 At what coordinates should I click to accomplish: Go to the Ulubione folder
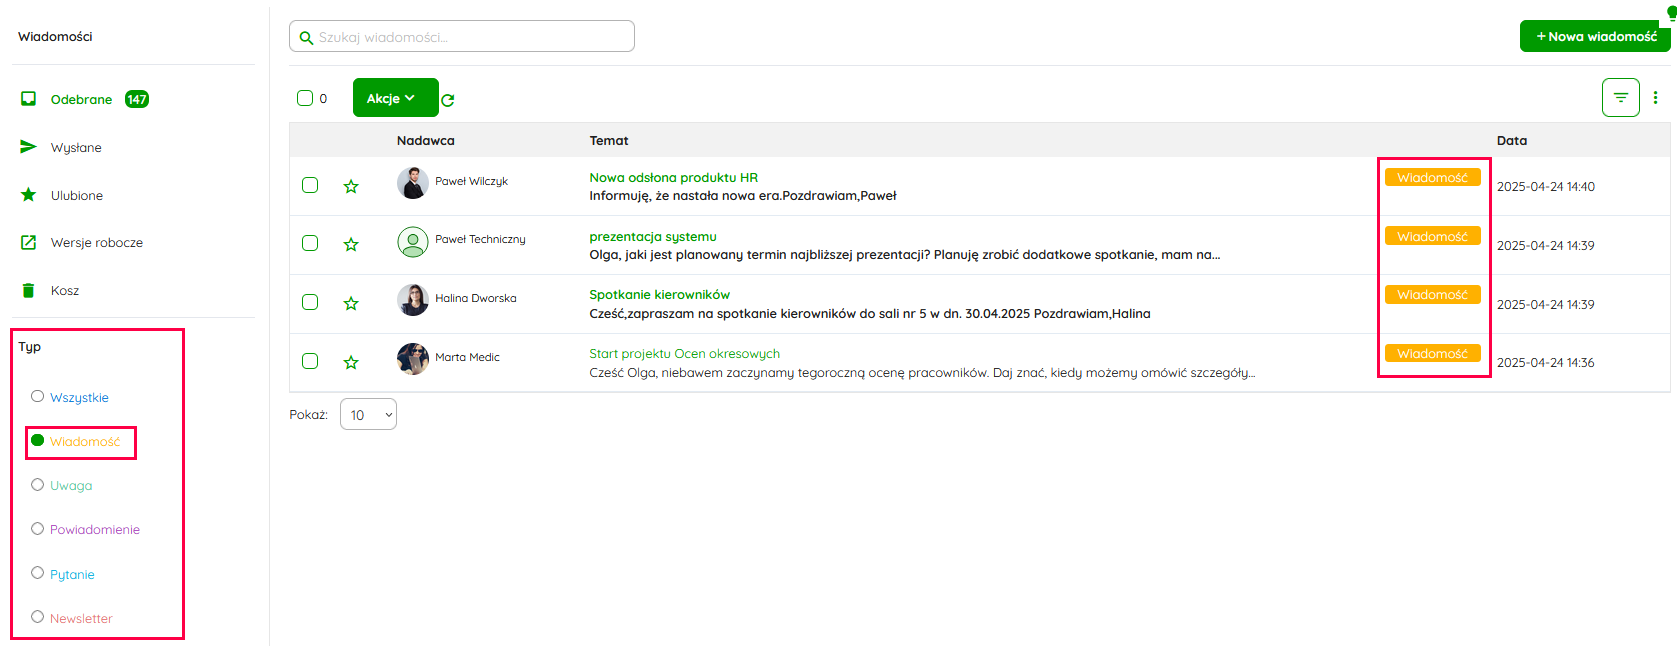click(76, 196)
